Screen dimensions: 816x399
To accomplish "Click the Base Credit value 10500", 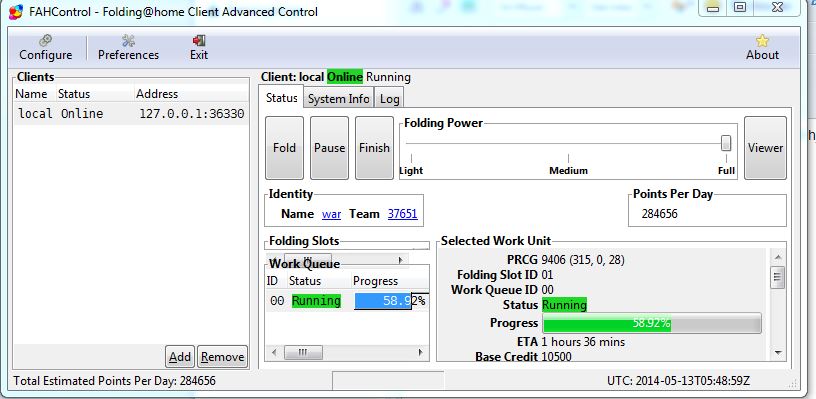I will 556,357.
